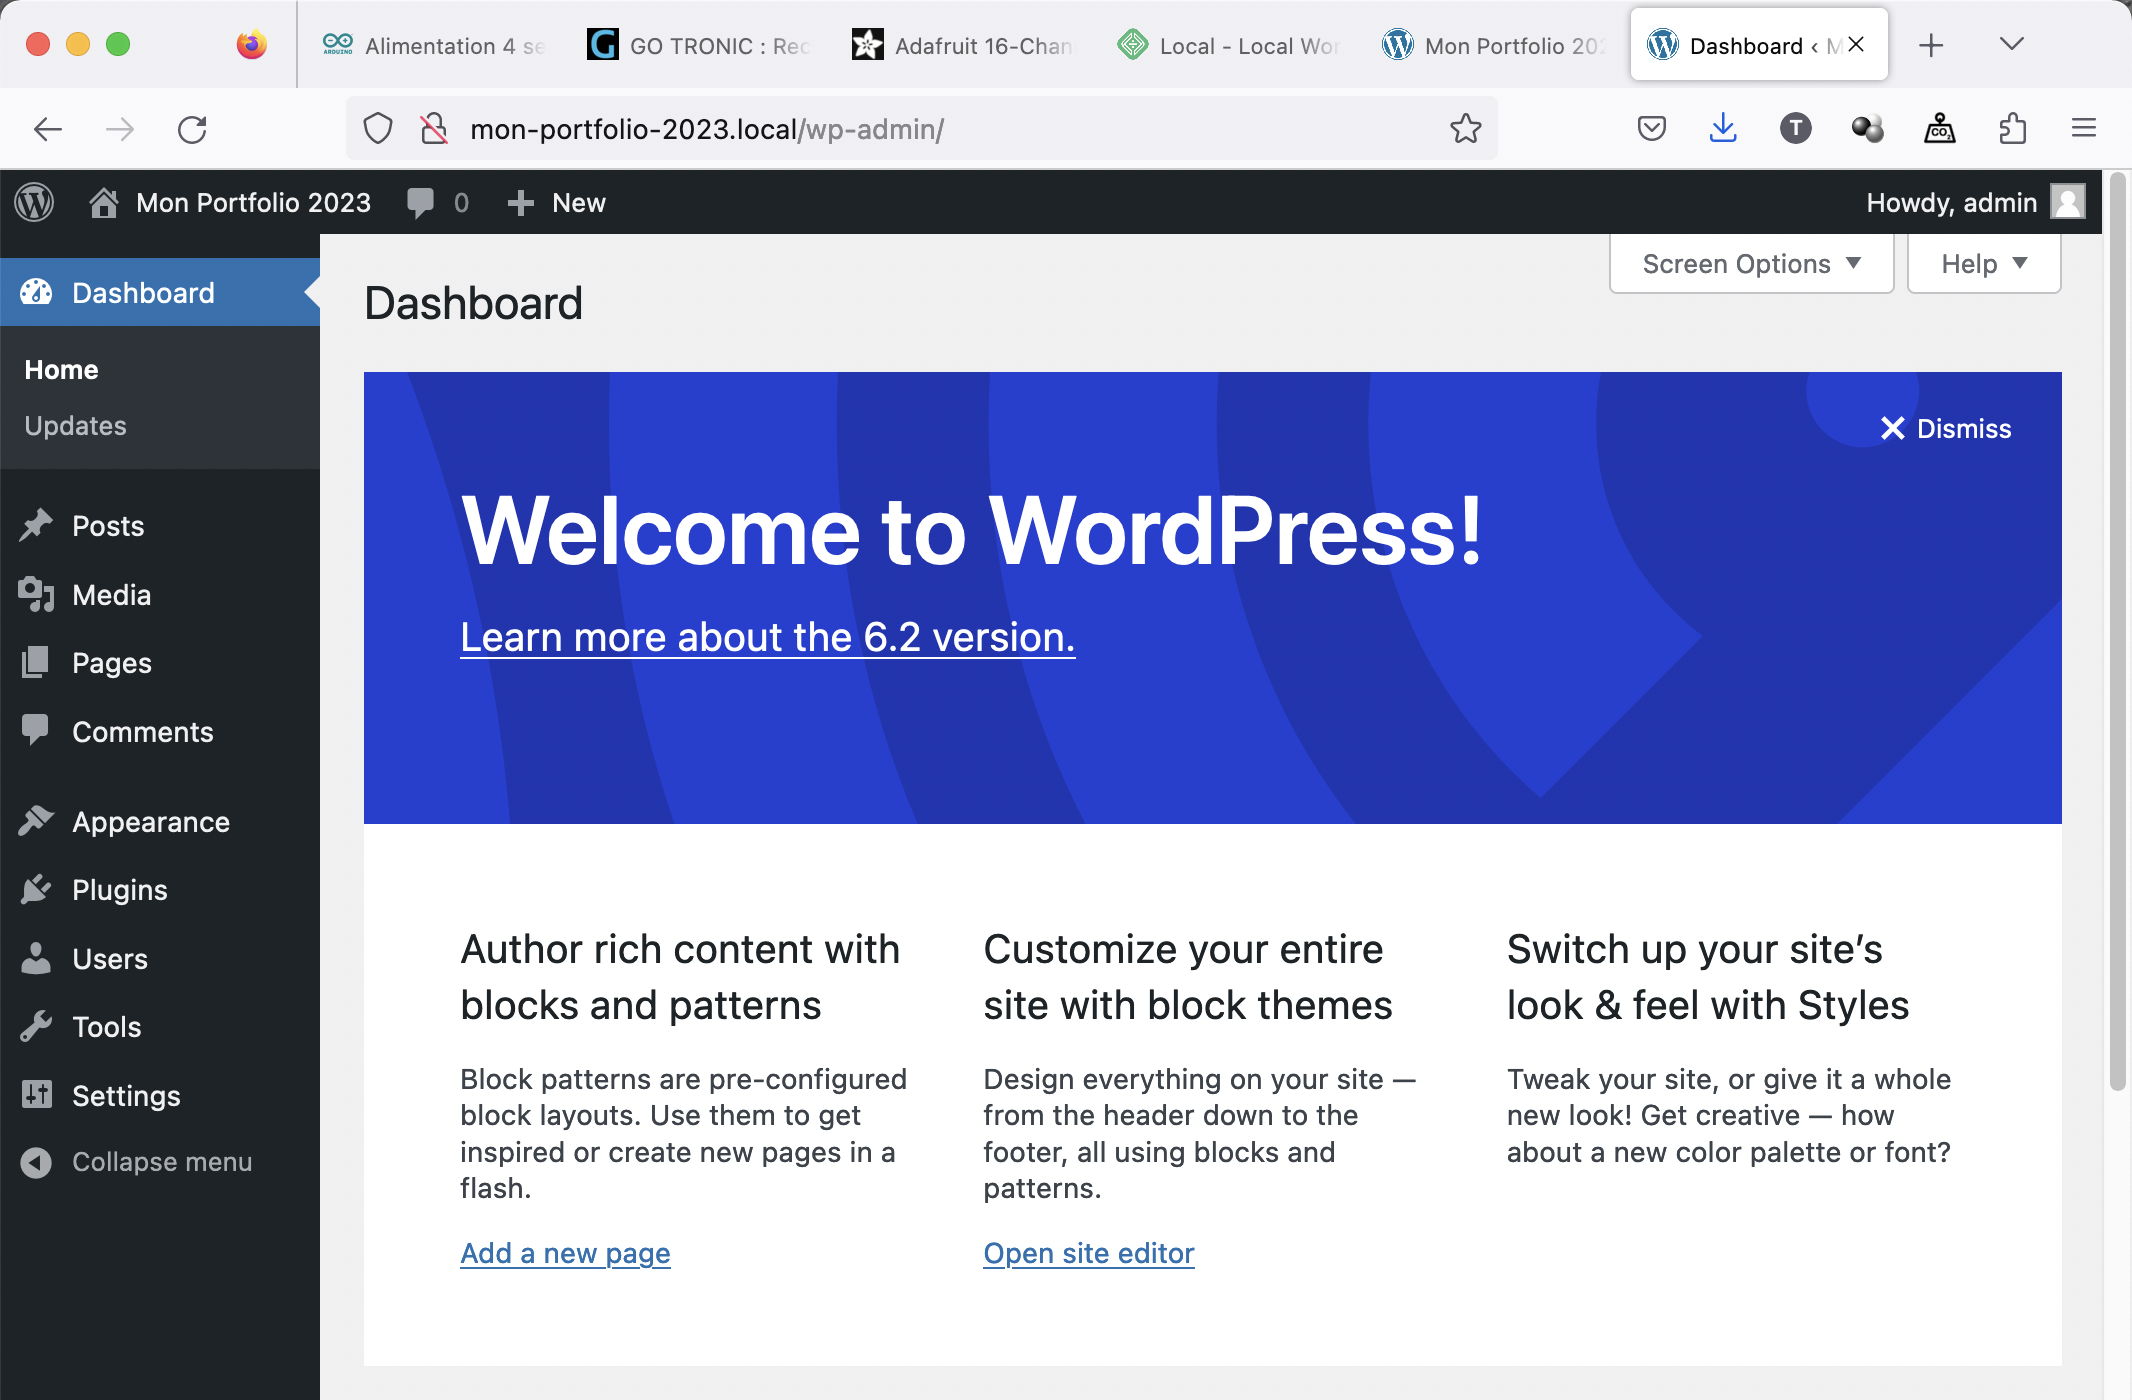This screenshot has height=1400, width=2132.
Task: Open the Media library menu
Action: [x=110, y=595]
